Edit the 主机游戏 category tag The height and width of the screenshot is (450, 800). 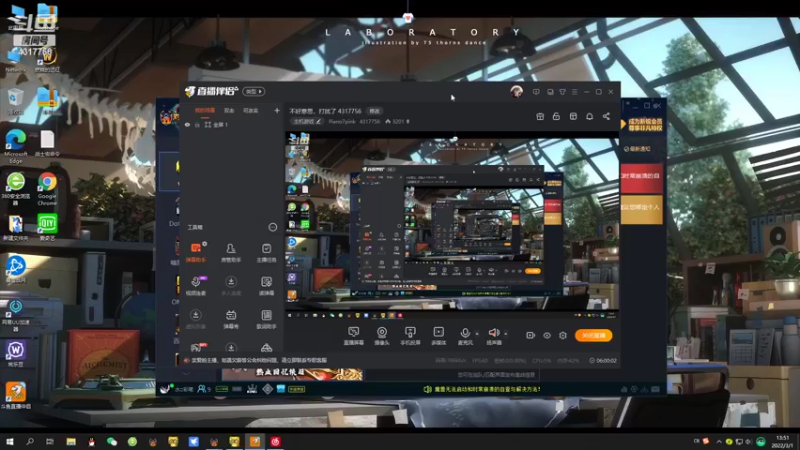pyautogui.click(x=307, y=121)
